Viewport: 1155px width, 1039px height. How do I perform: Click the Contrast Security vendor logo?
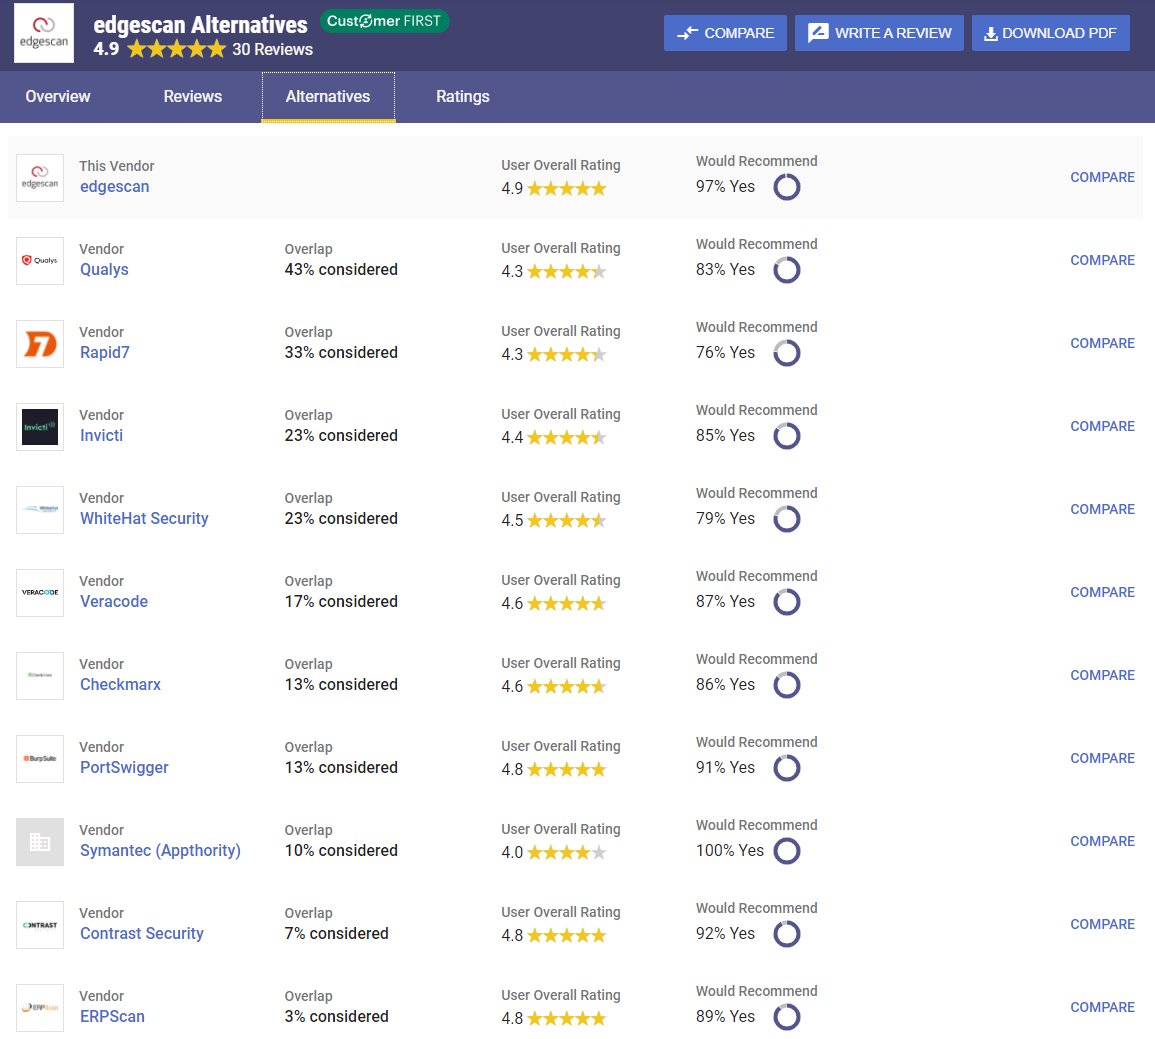[40, 925]
